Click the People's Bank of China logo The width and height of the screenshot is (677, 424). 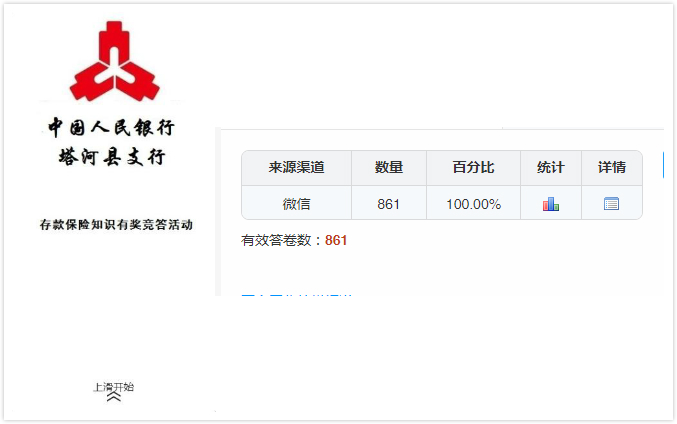click(x=114, y=61)
